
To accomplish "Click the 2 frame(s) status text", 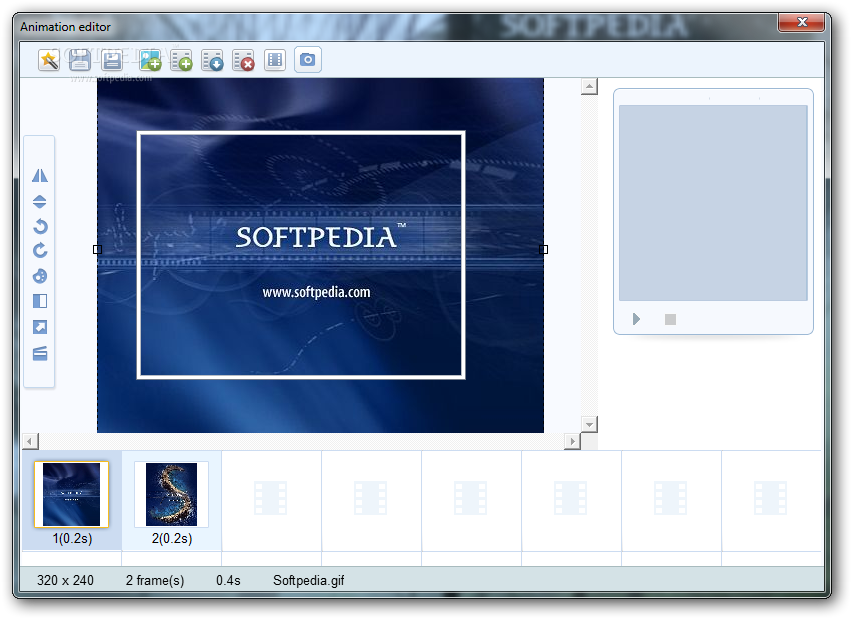I will 155,580.
